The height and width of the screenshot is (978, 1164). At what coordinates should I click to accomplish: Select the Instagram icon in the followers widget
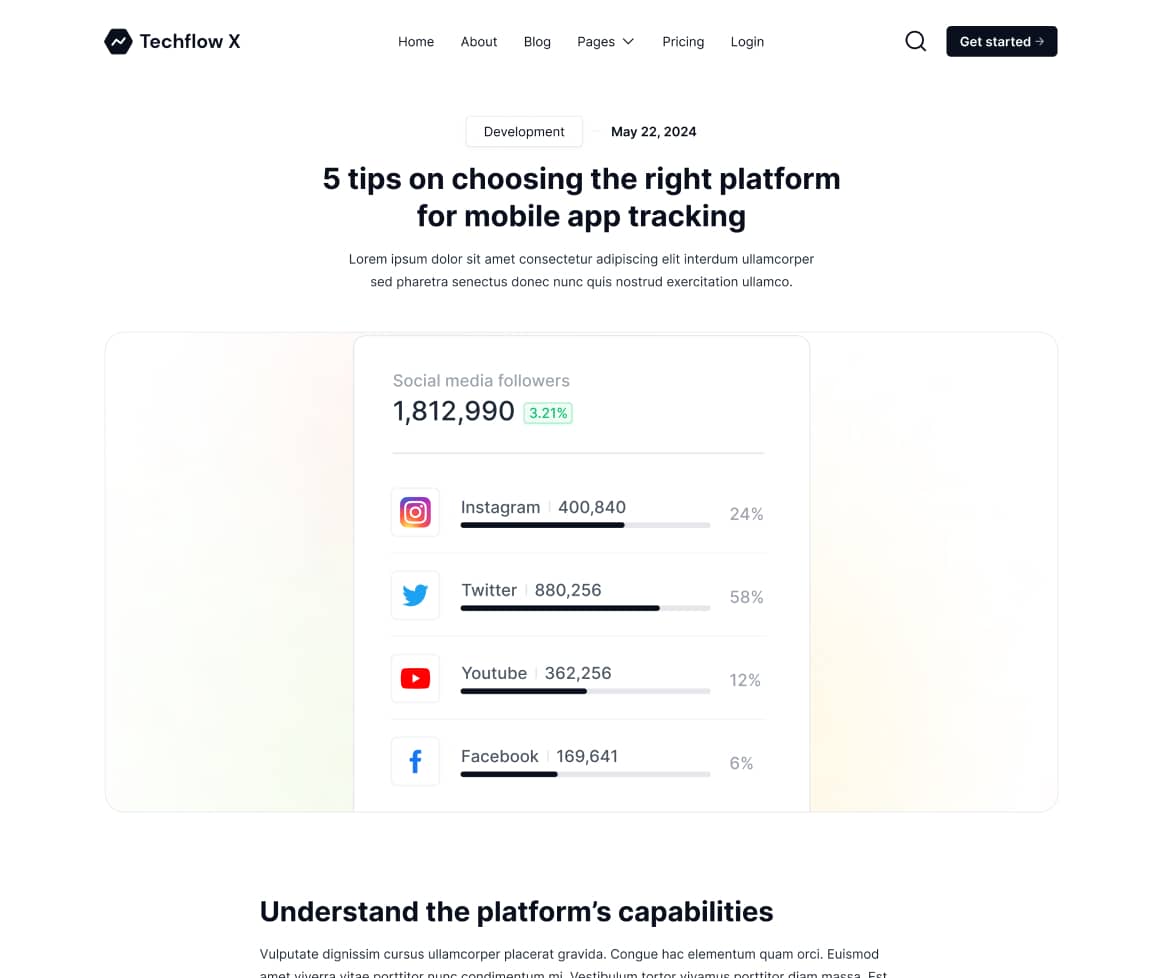415,512
